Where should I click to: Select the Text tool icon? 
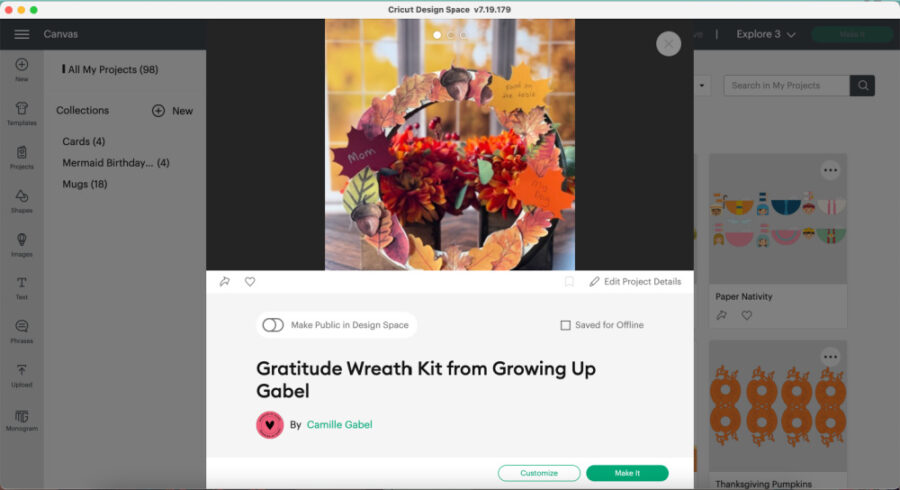(22, 288)
